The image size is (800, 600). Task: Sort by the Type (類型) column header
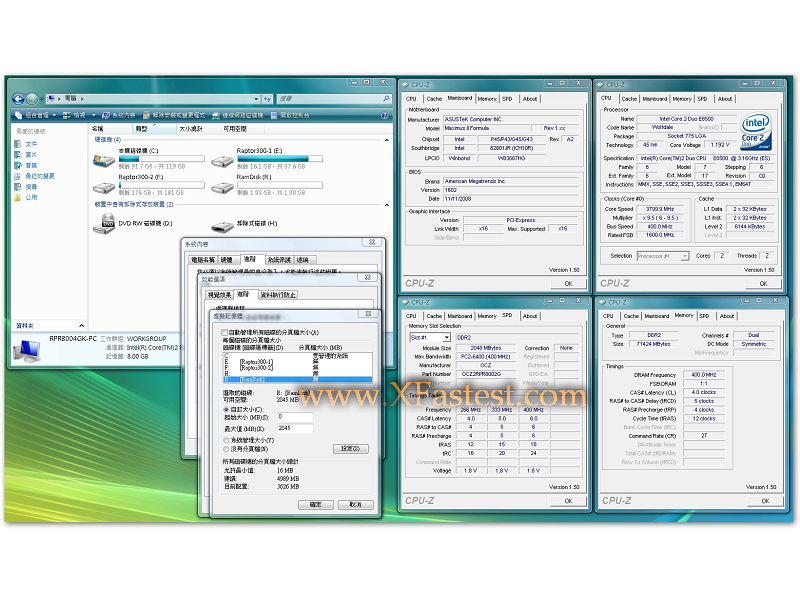tap(154, 129)
